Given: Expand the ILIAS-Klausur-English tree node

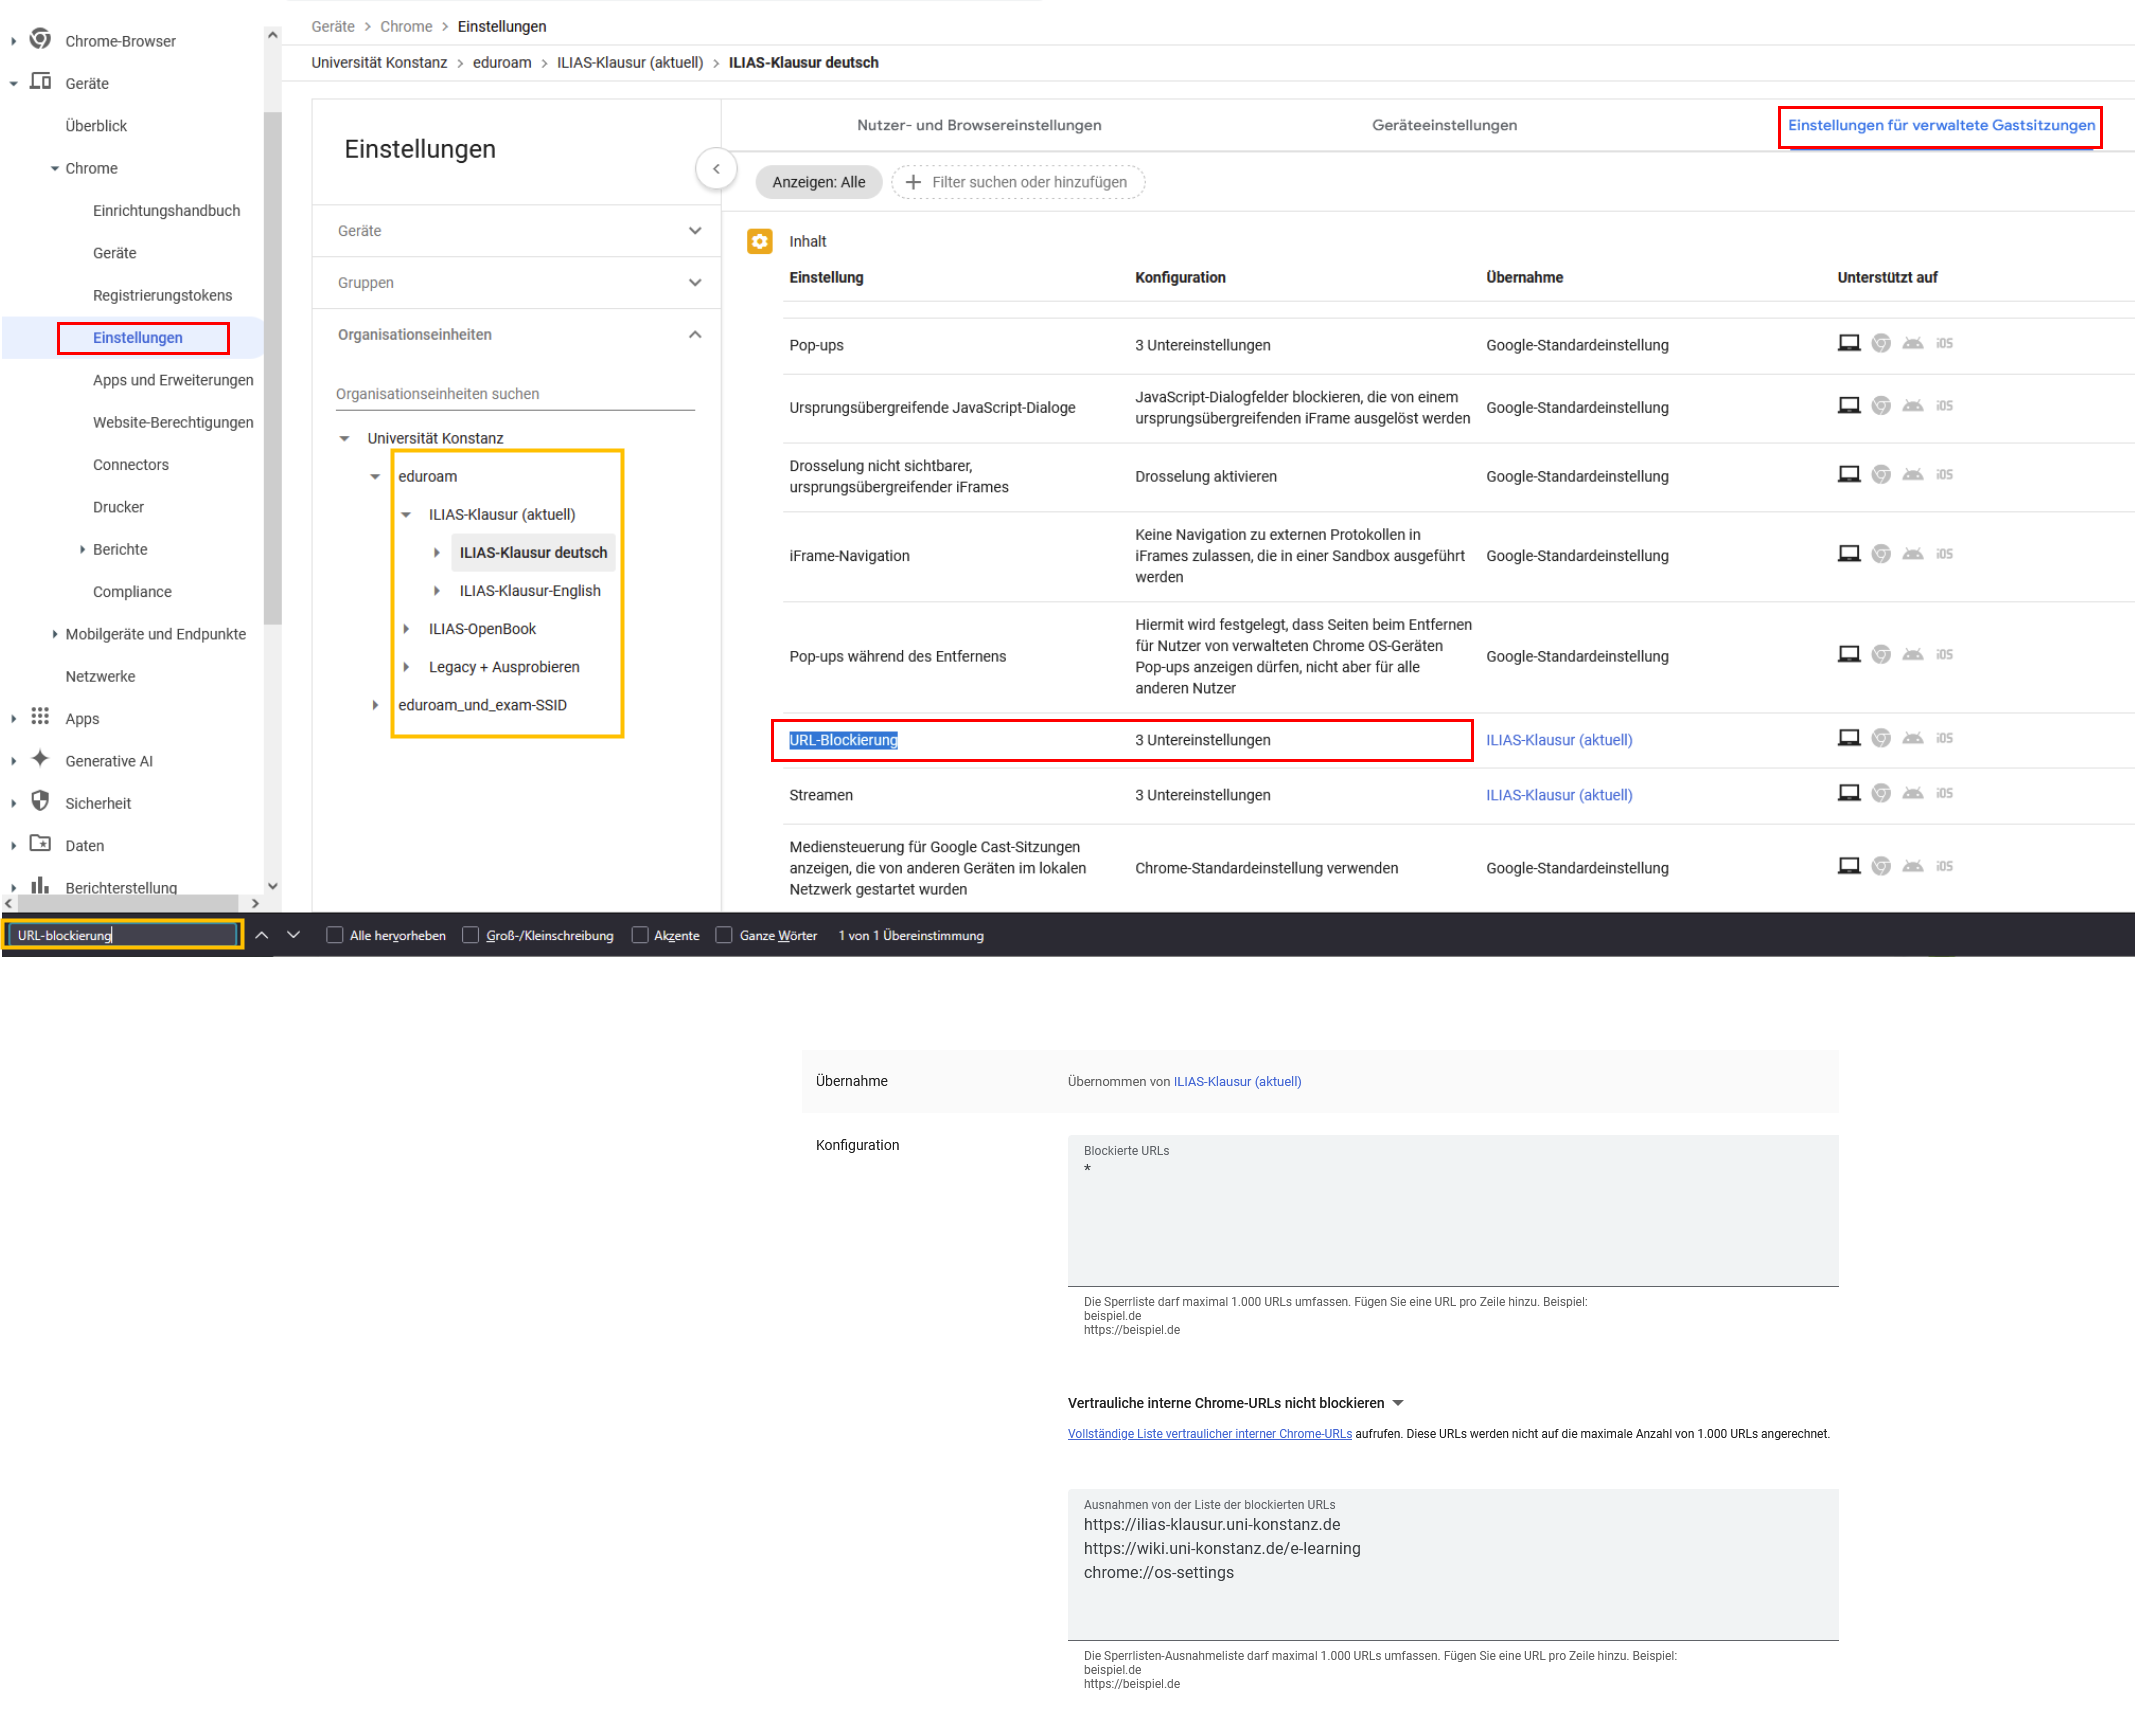Looking at the screenshot, I should click(437, 591).
